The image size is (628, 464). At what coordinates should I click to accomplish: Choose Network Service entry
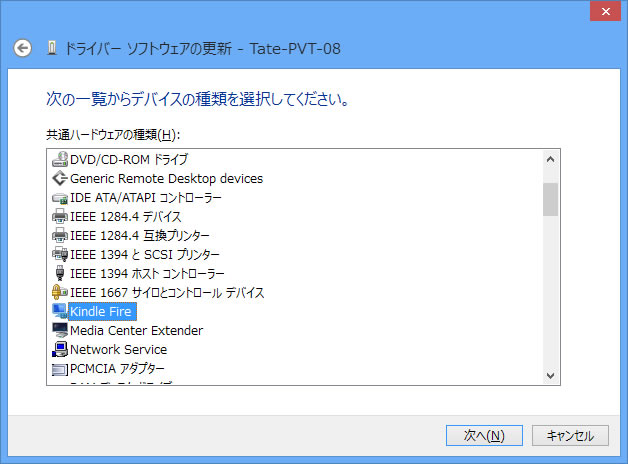click(x=119, y=350)
